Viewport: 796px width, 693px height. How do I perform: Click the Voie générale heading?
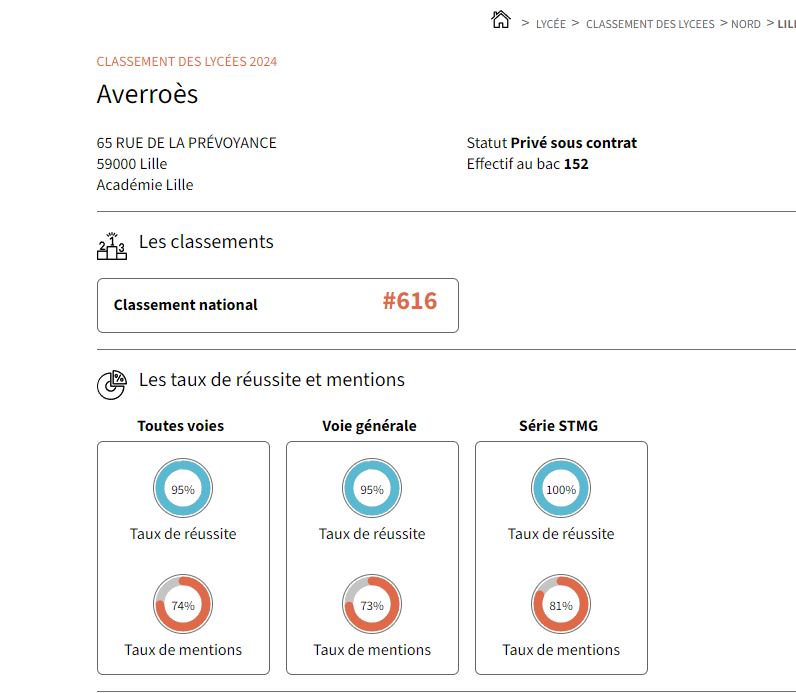click(x=369, y=425)
